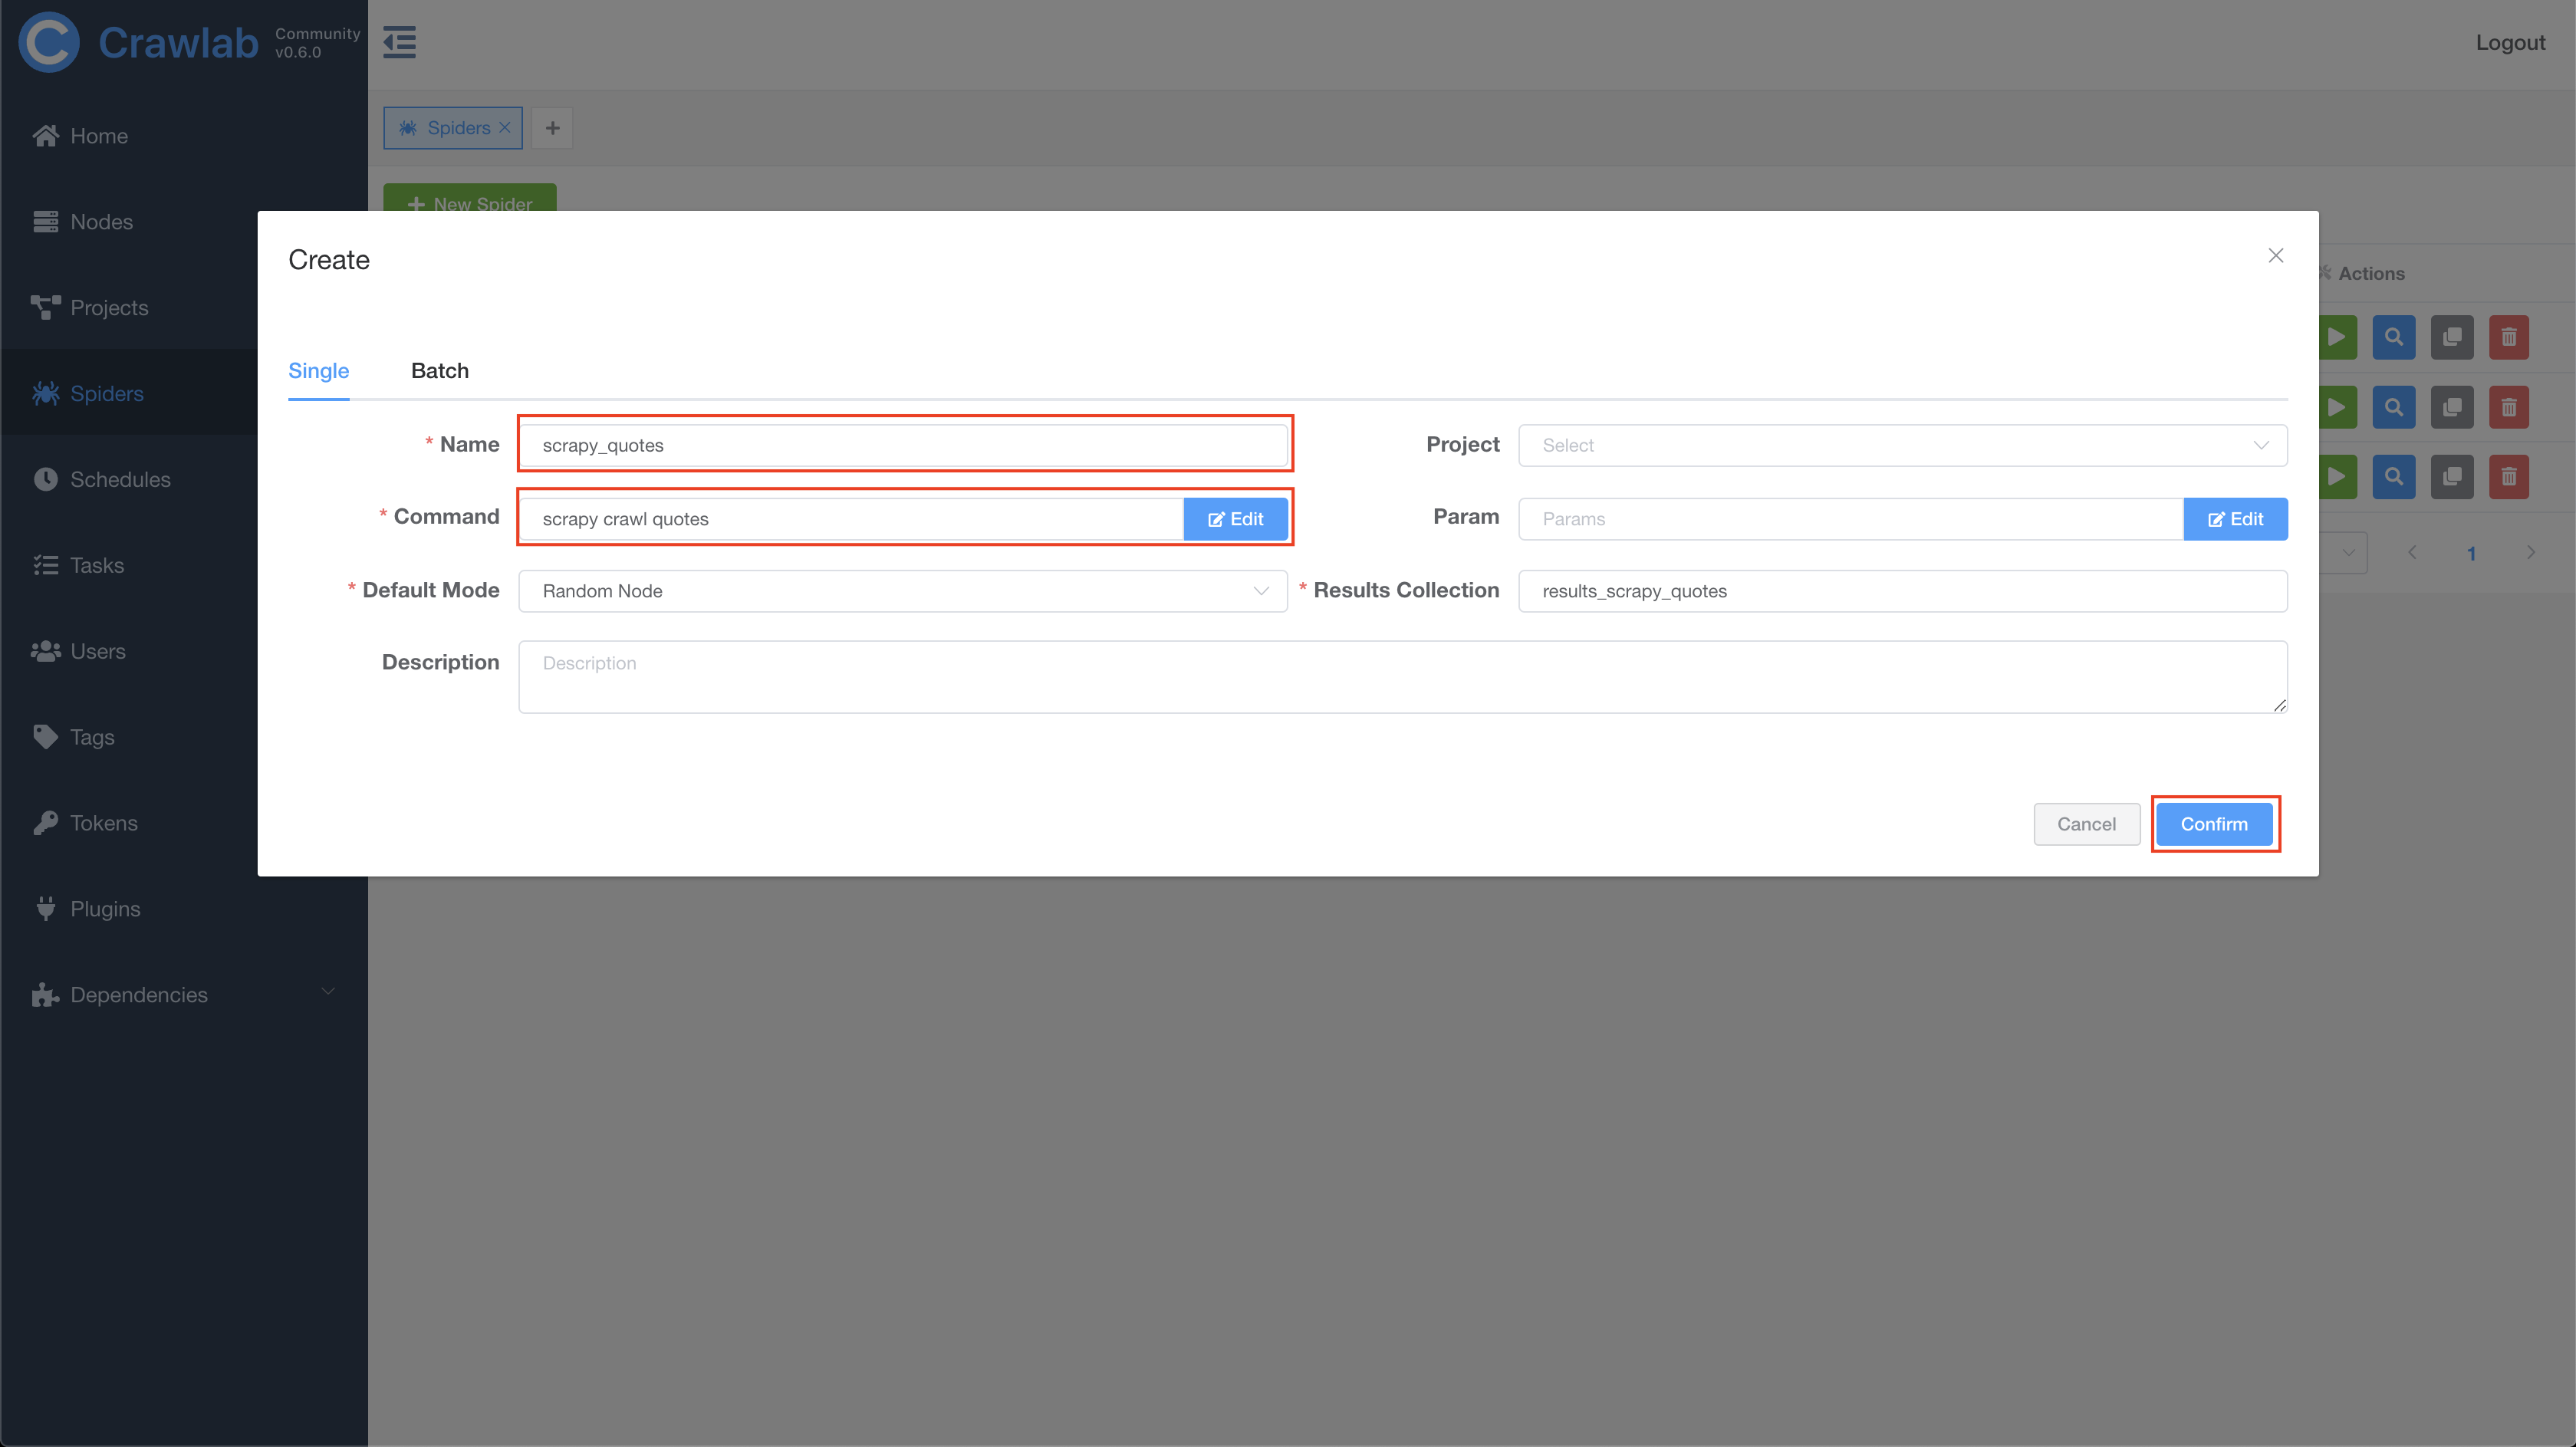Go to the previous page arrow
Screen dimensions: 2576x1447
tap(2412, 553)
